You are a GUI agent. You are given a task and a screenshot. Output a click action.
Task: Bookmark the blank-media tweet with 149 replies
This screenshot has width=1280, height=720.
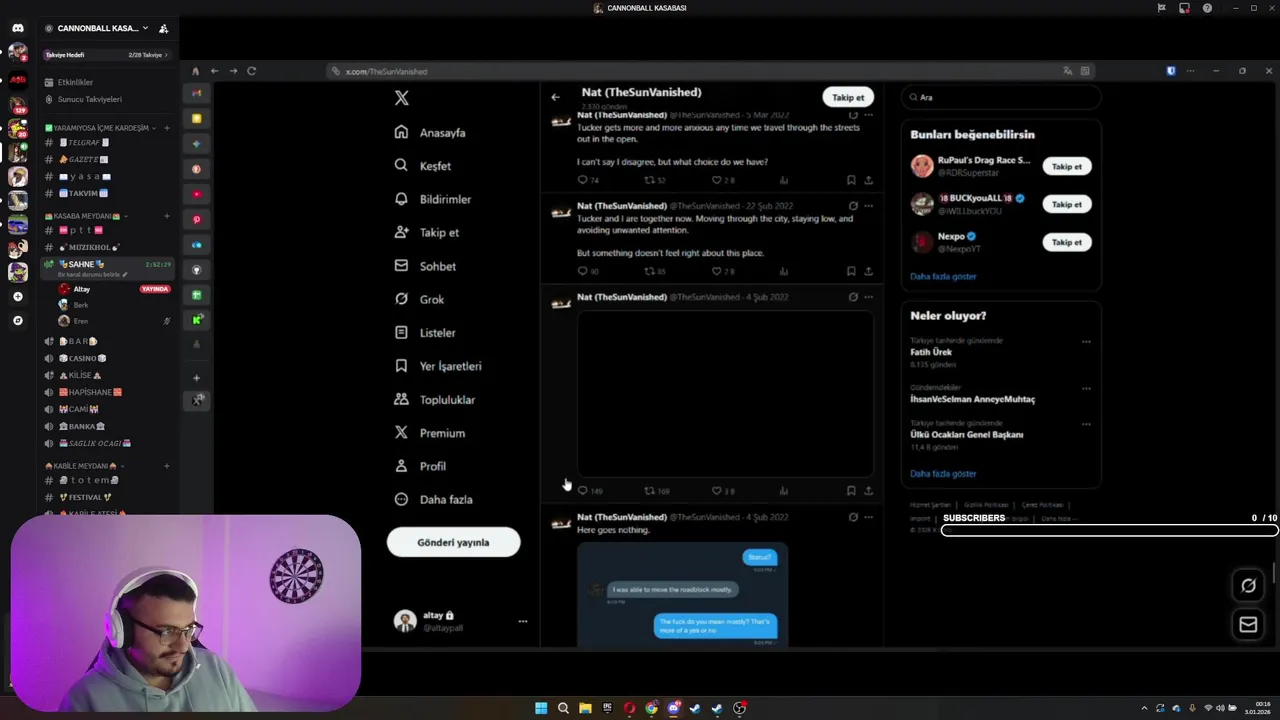point(851,491)
